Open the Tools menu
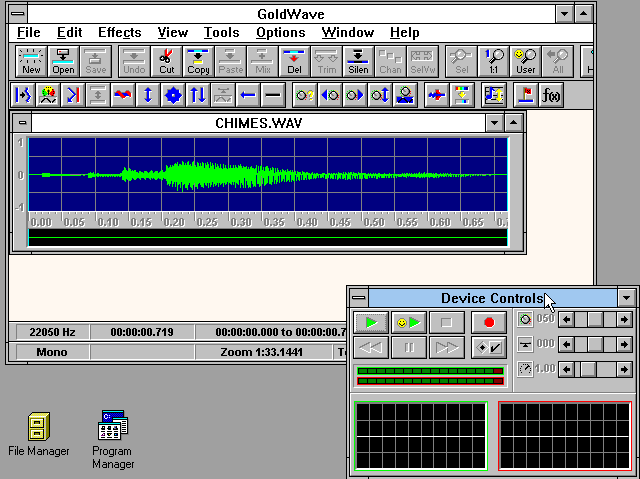The width and height of the screenshot is (640, 479). (222, 33)
